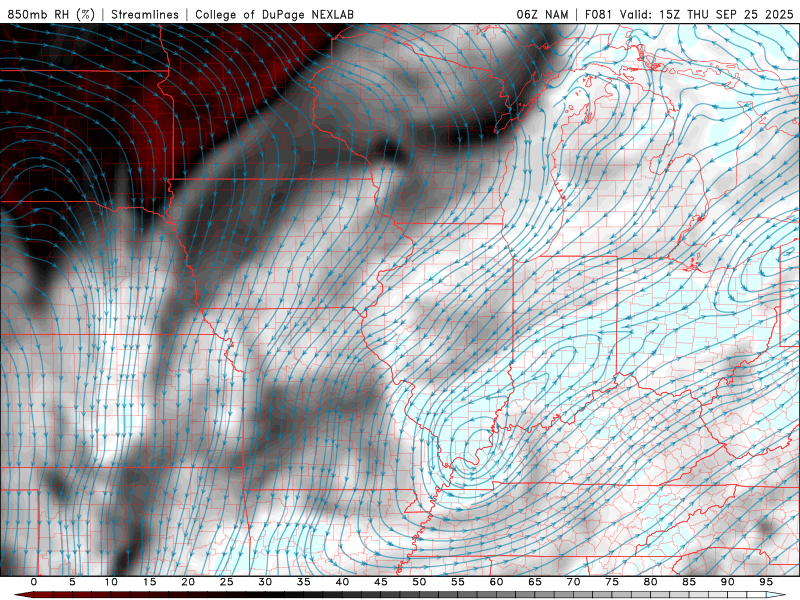Click the "35" colorbar tick label

pos(304,582)
